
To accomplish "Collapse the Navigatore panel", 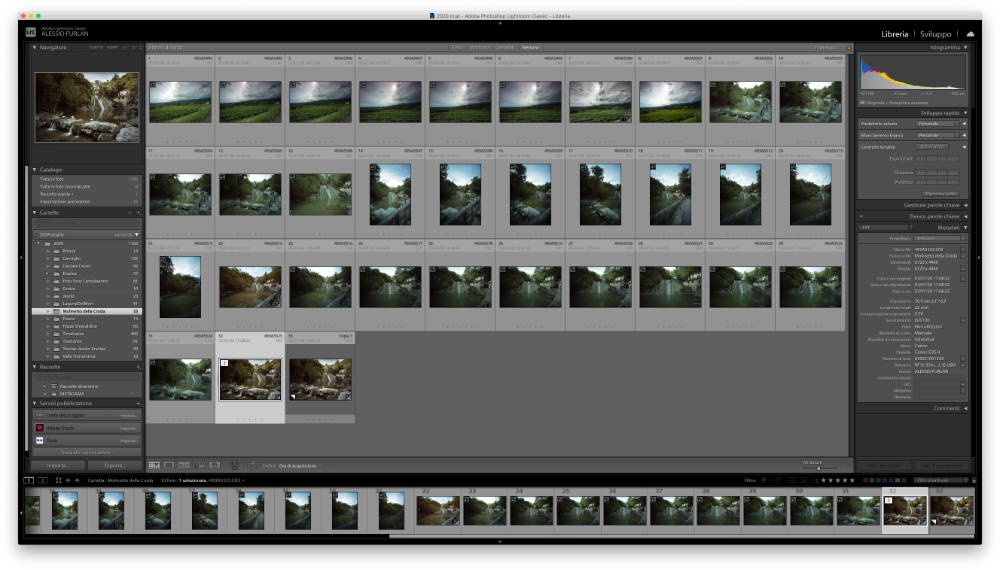I will pyautogui.click(x=35, y=47).
